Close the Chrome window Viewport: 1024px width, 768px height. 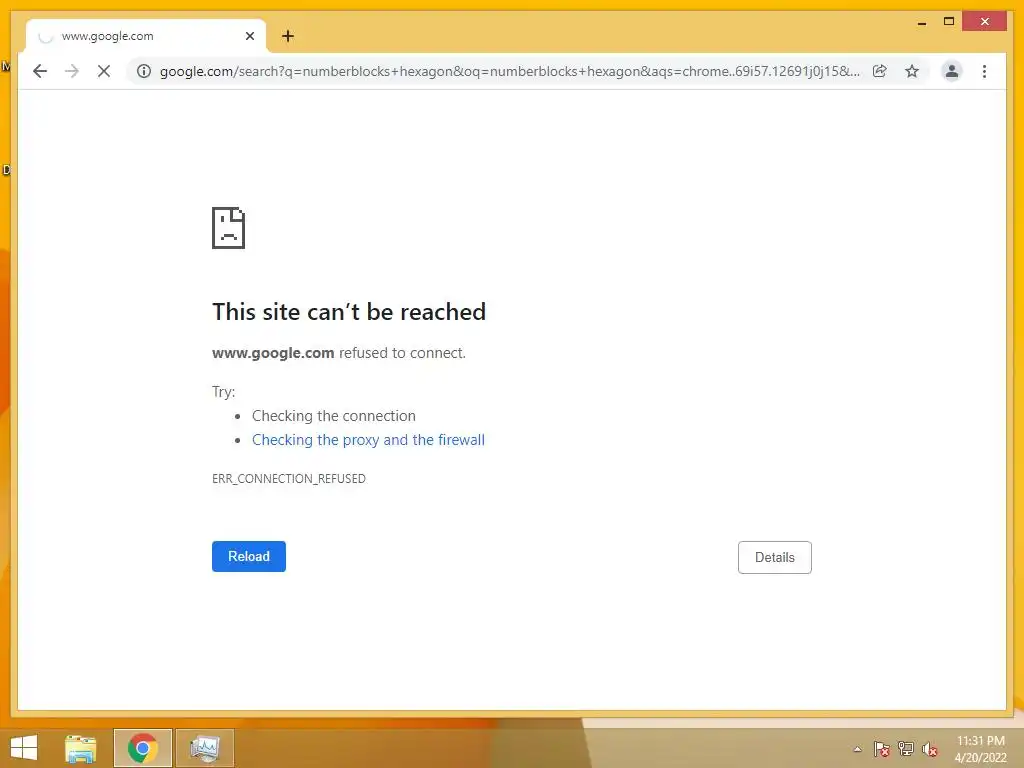pyautogui.click(x=985, y=22)
